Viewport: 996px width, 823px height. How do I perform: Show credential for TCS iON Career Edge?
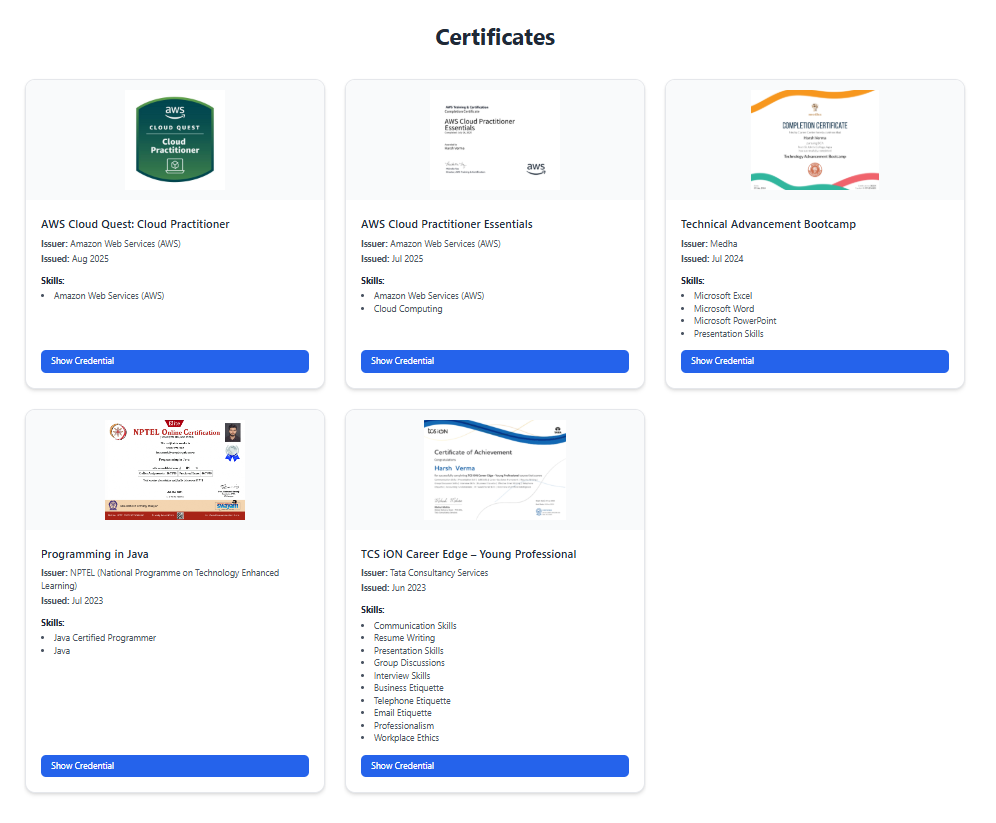click(495, 766)
